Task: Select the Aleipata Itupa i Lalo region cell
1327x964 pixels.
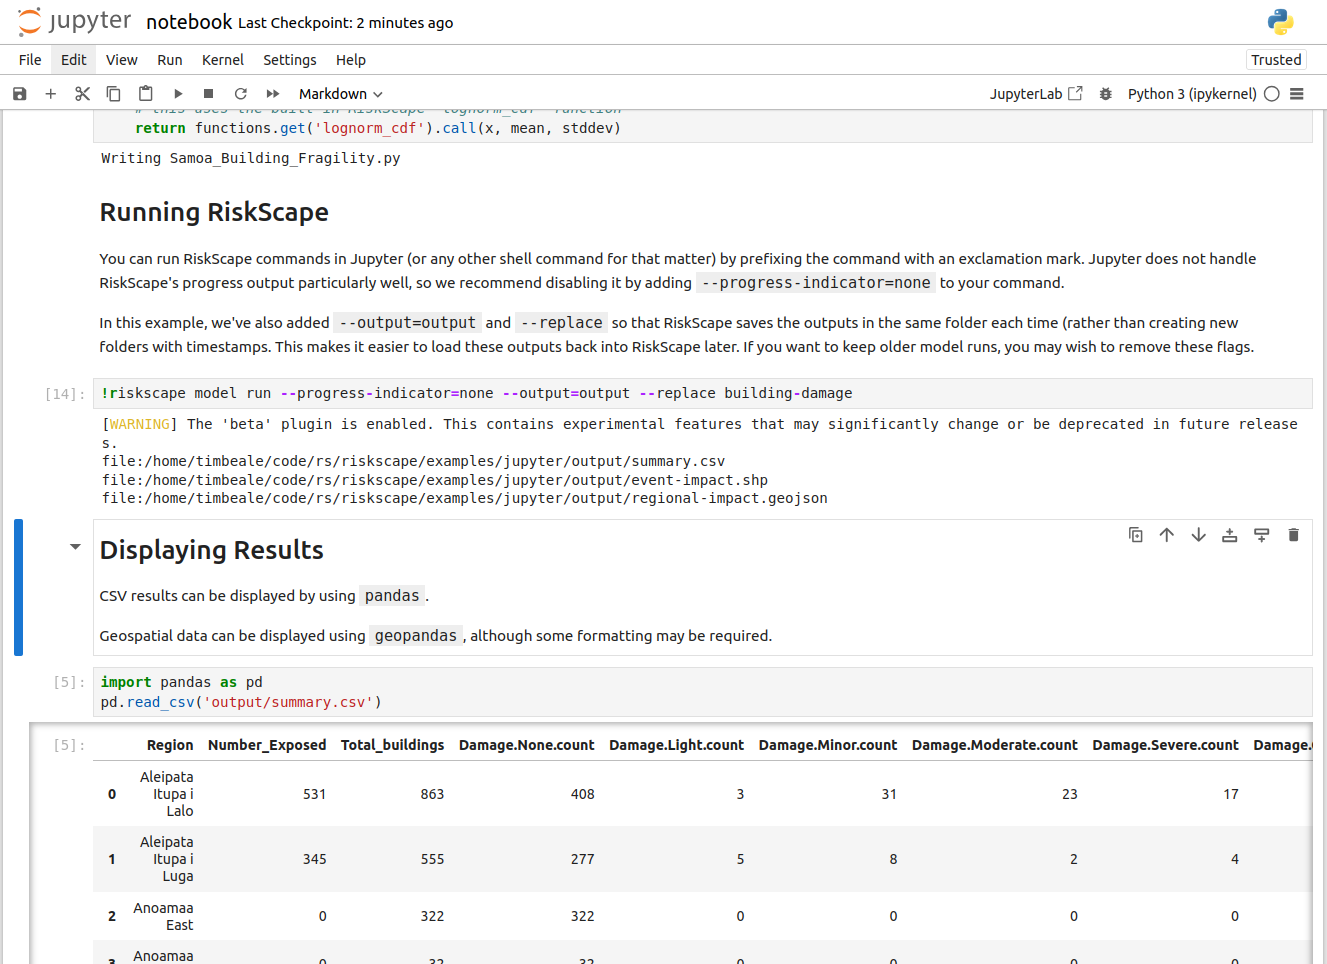Action: click(166, 794)
